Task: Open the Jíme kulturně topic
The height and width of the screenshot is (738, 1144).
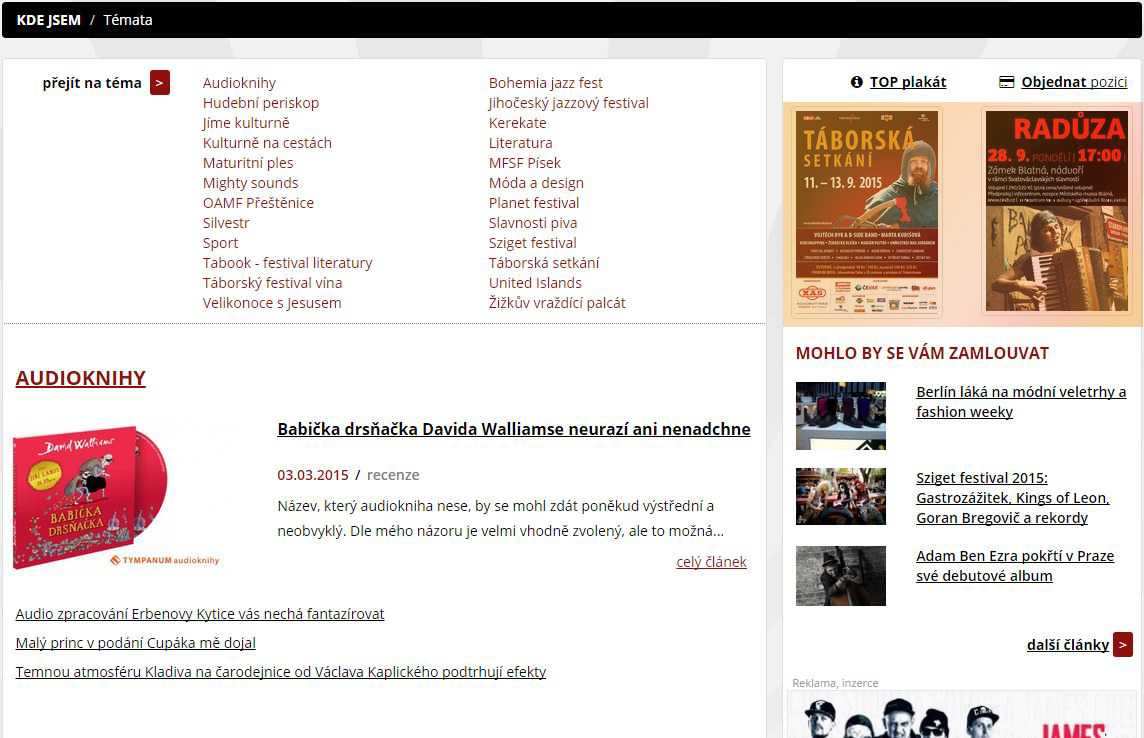Action: click(x=246, y=123)
